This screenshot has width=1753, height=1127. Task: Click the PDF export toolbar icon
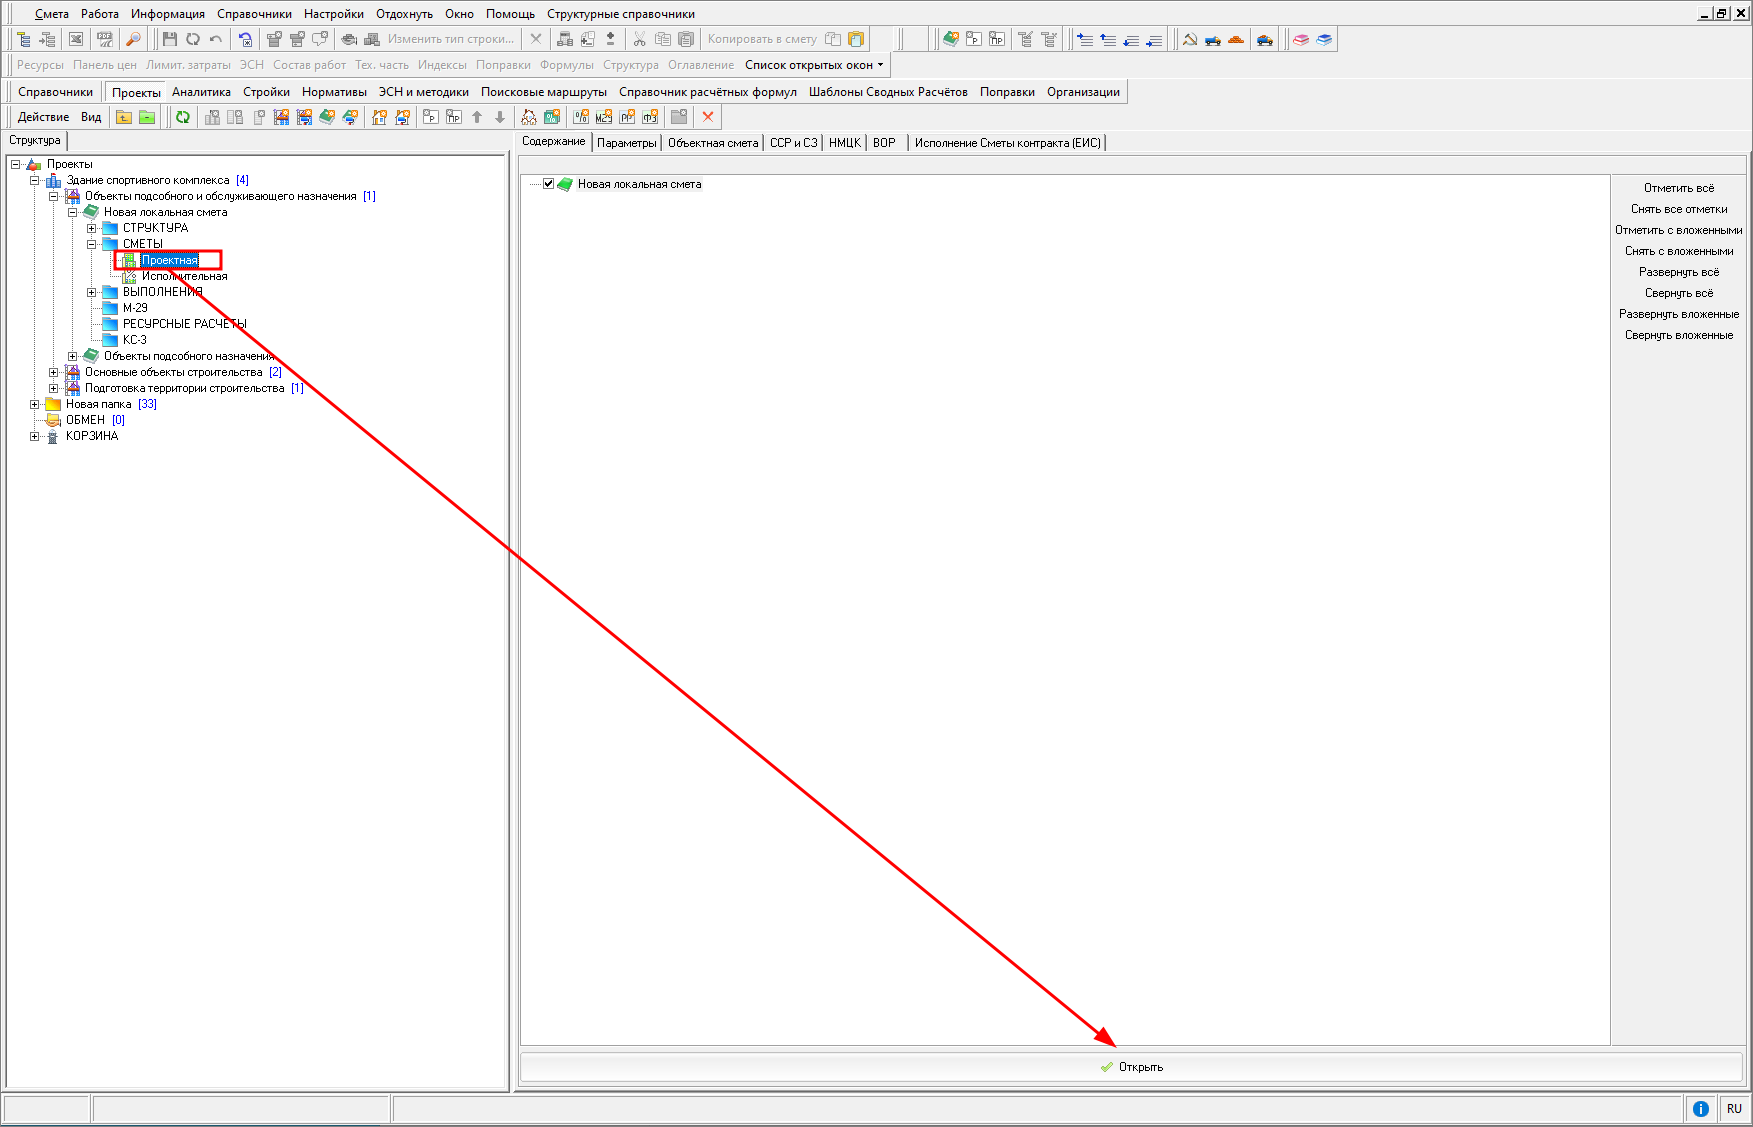click(104, 39)
